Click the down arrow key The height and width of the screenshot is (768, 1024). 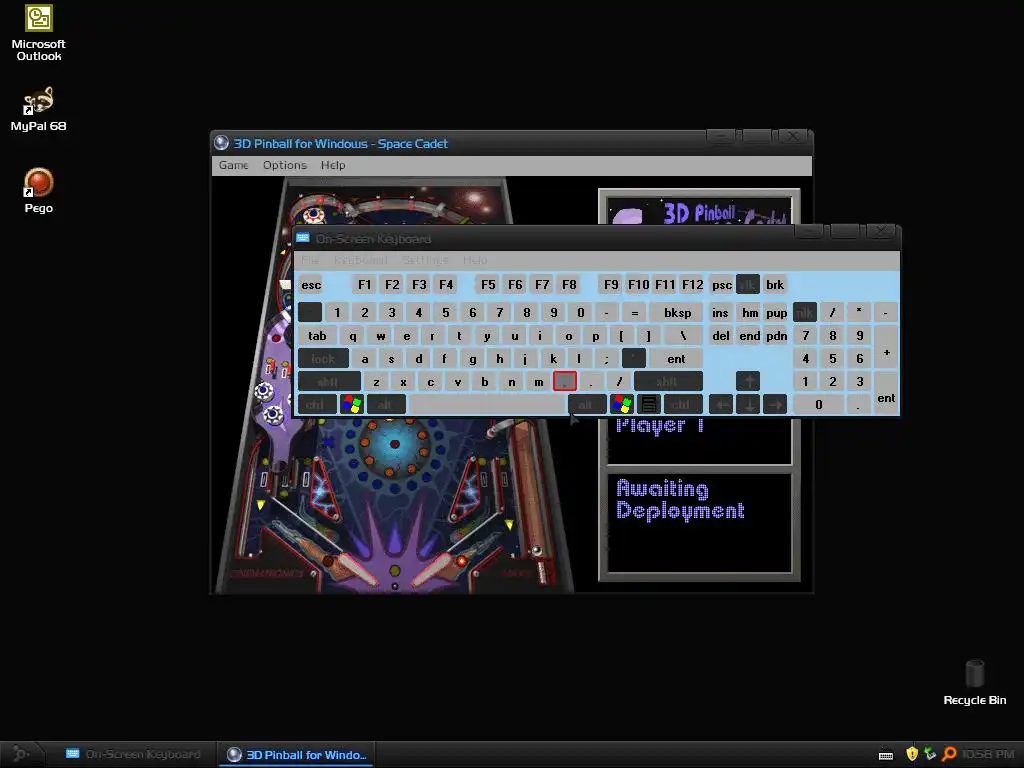click(x=748, y=404)
